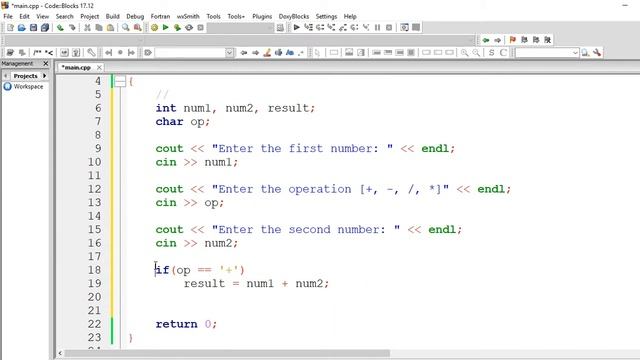
Task: Click the Debug/Continue start icon
Action: pos(297,27)
